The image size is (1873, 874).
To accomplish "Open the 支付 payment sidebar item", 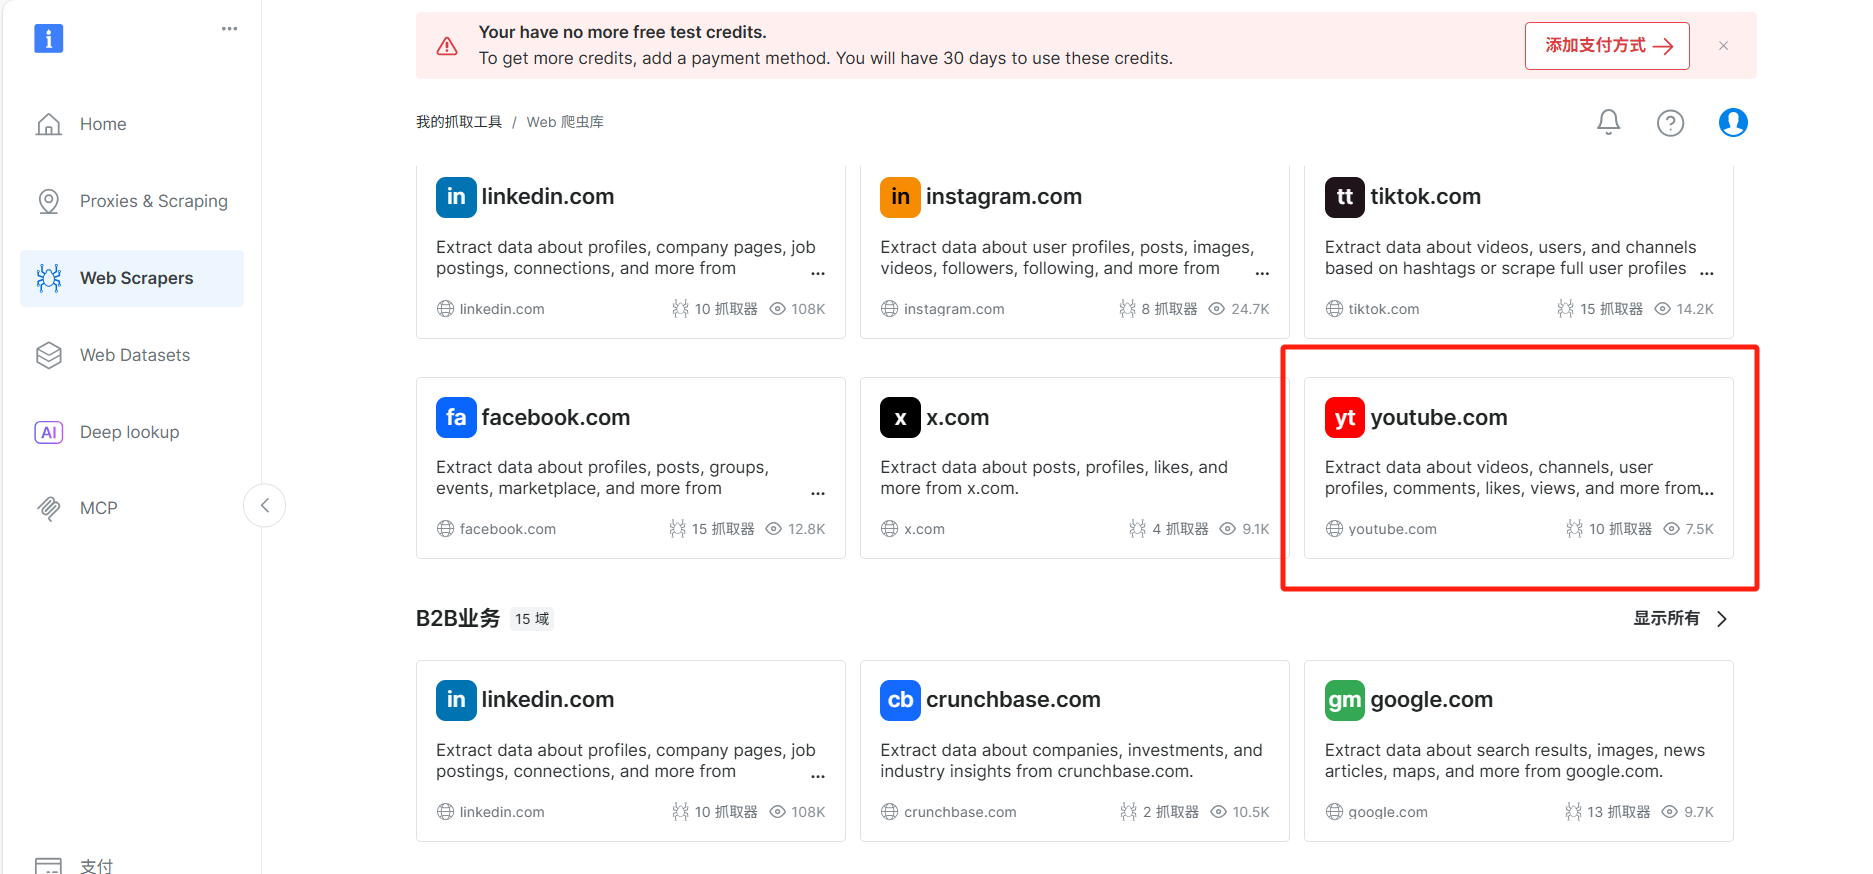I will (96, 865).
